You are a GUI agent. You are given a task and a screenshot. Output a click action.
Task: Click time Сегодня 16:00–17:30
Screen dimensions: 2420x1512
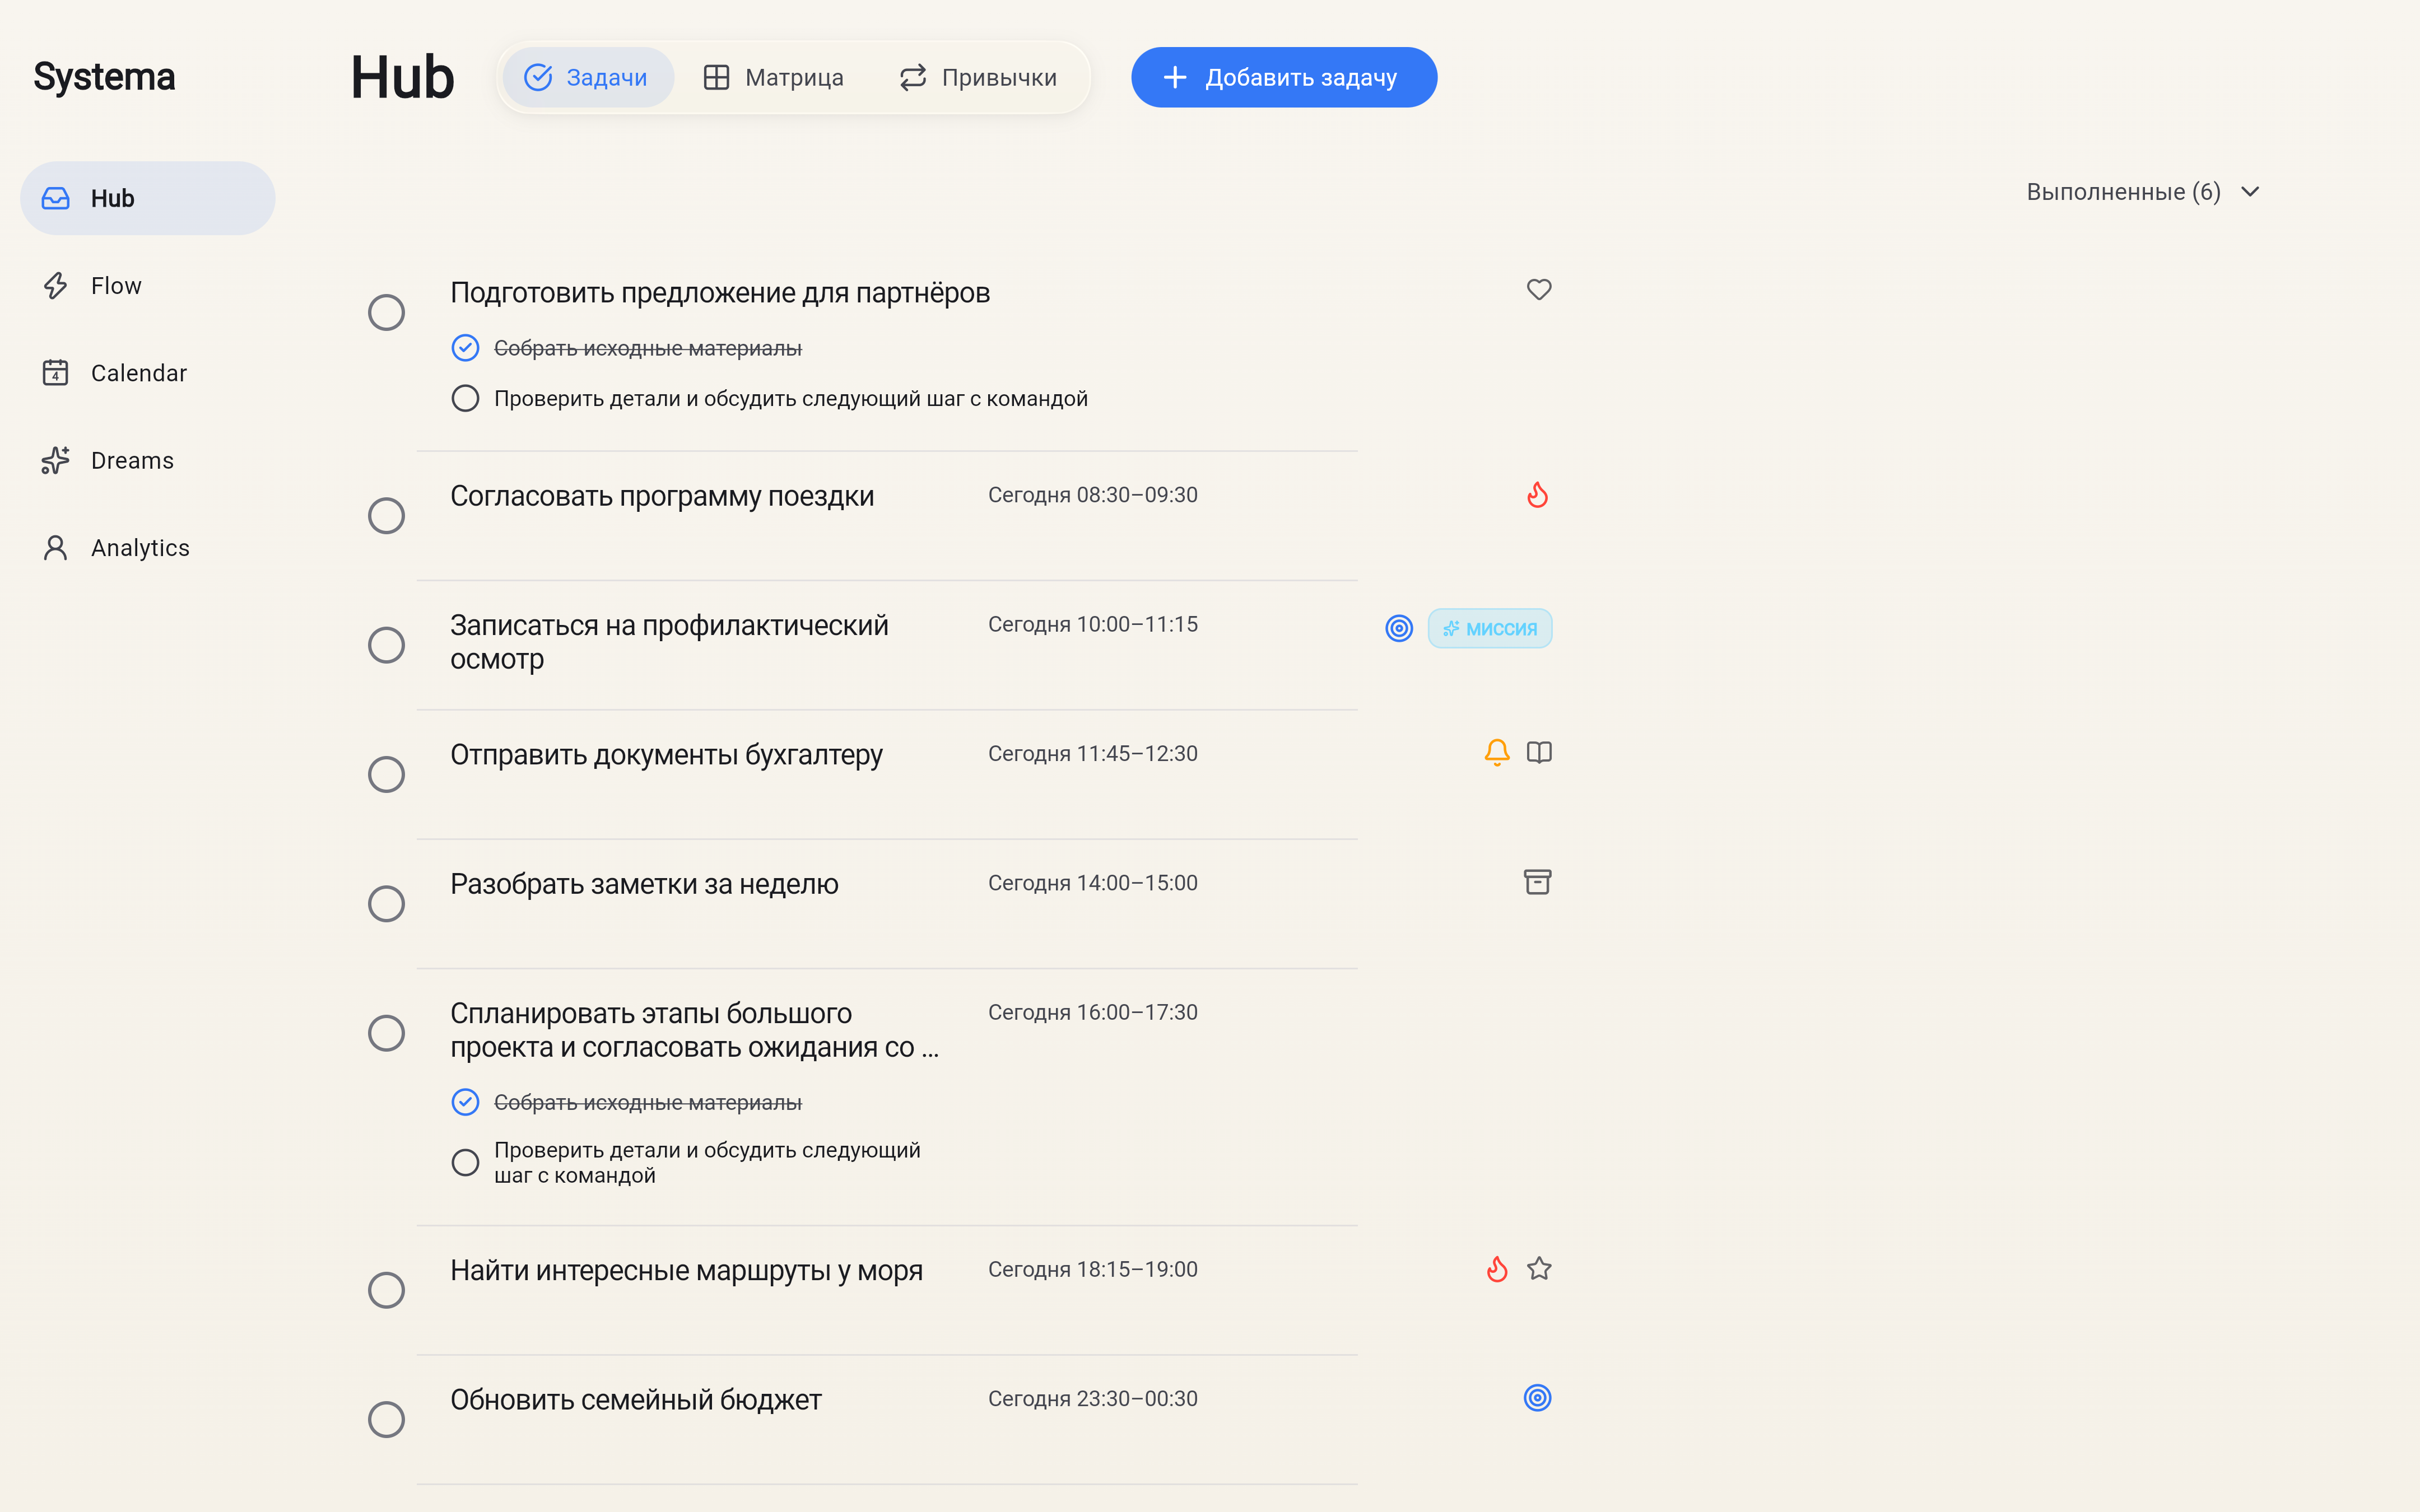(1093, 1012)
